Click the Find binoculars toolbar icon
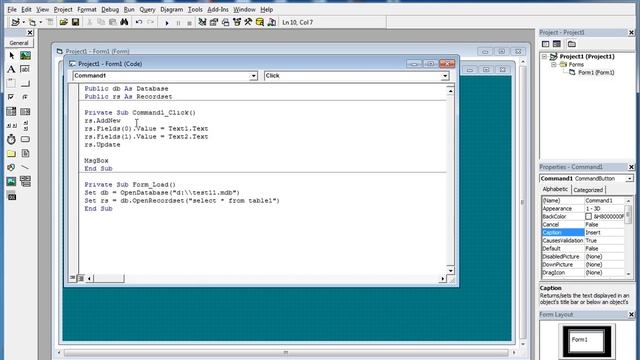This screenshot has width=640, height=360. click(124, 22)
